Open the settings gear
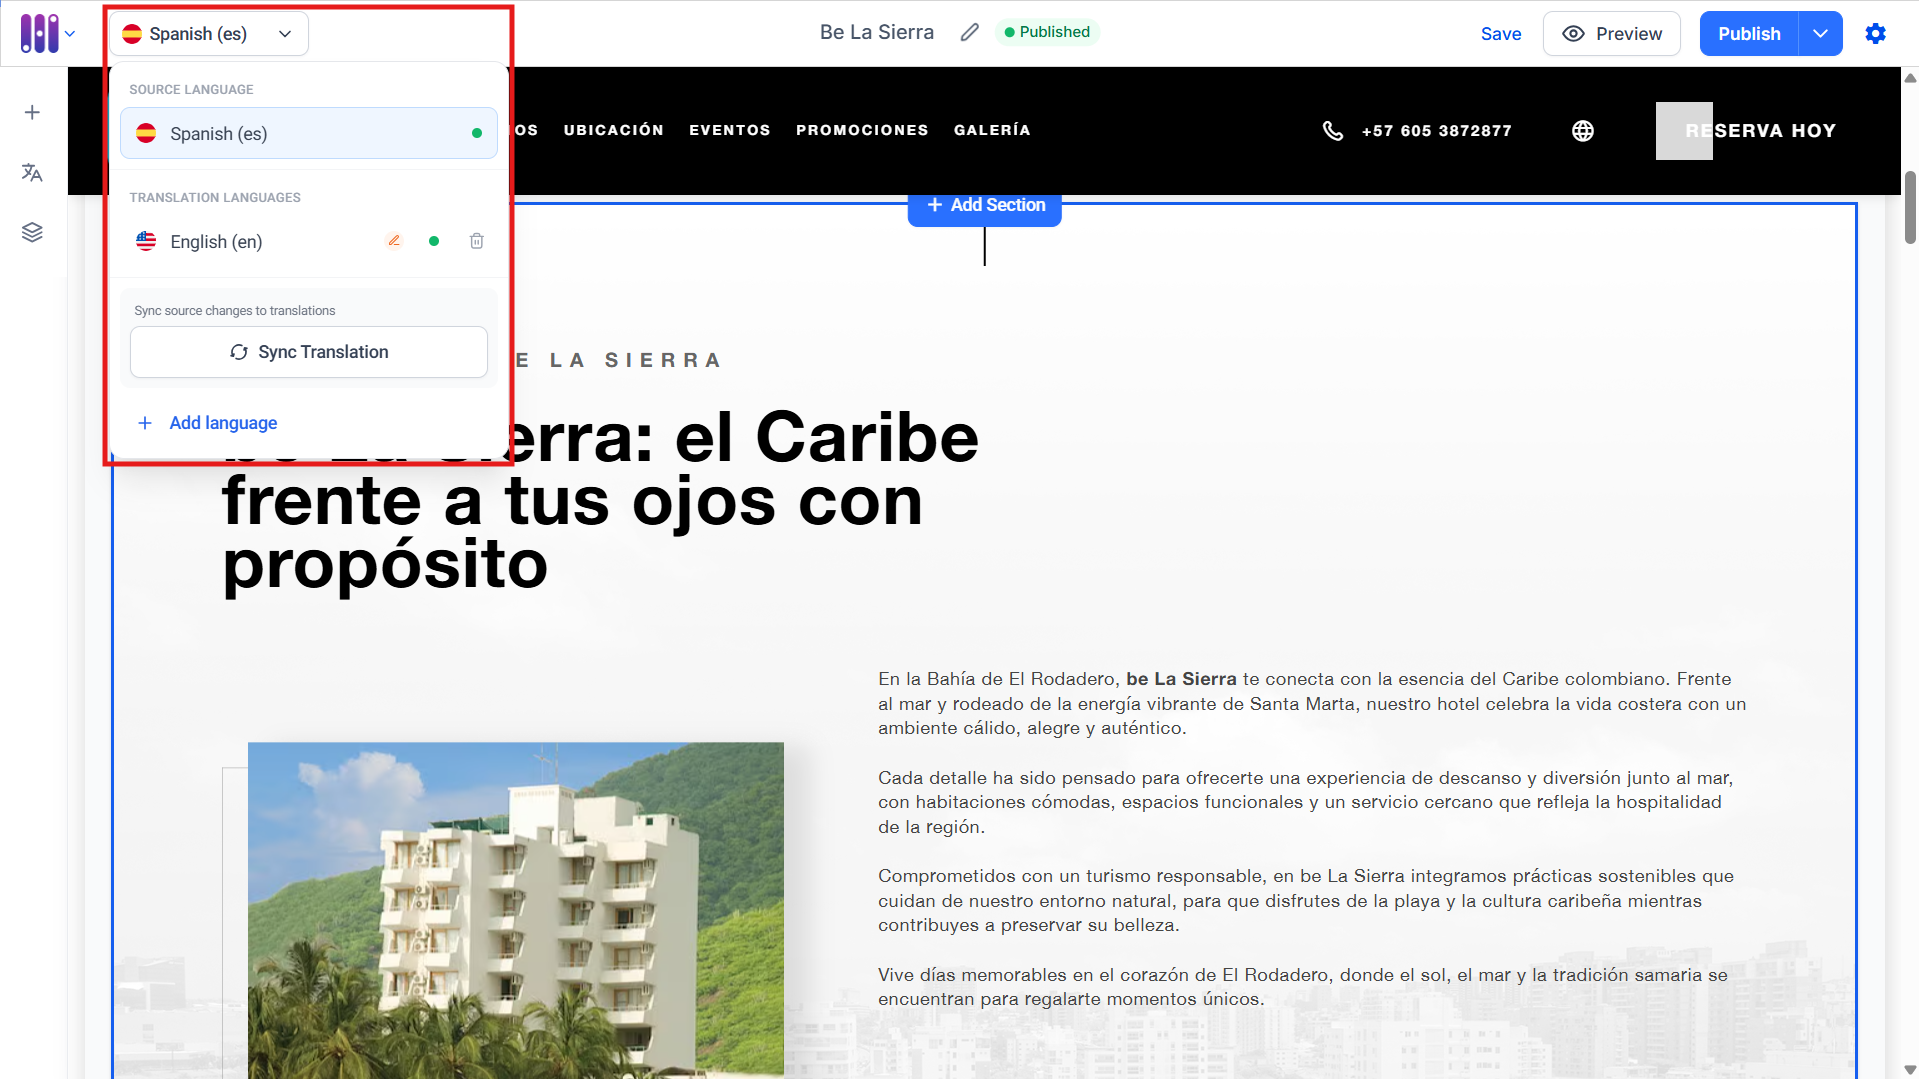The height and width of the screenshot is (1079, 1919). point(1875,34)
